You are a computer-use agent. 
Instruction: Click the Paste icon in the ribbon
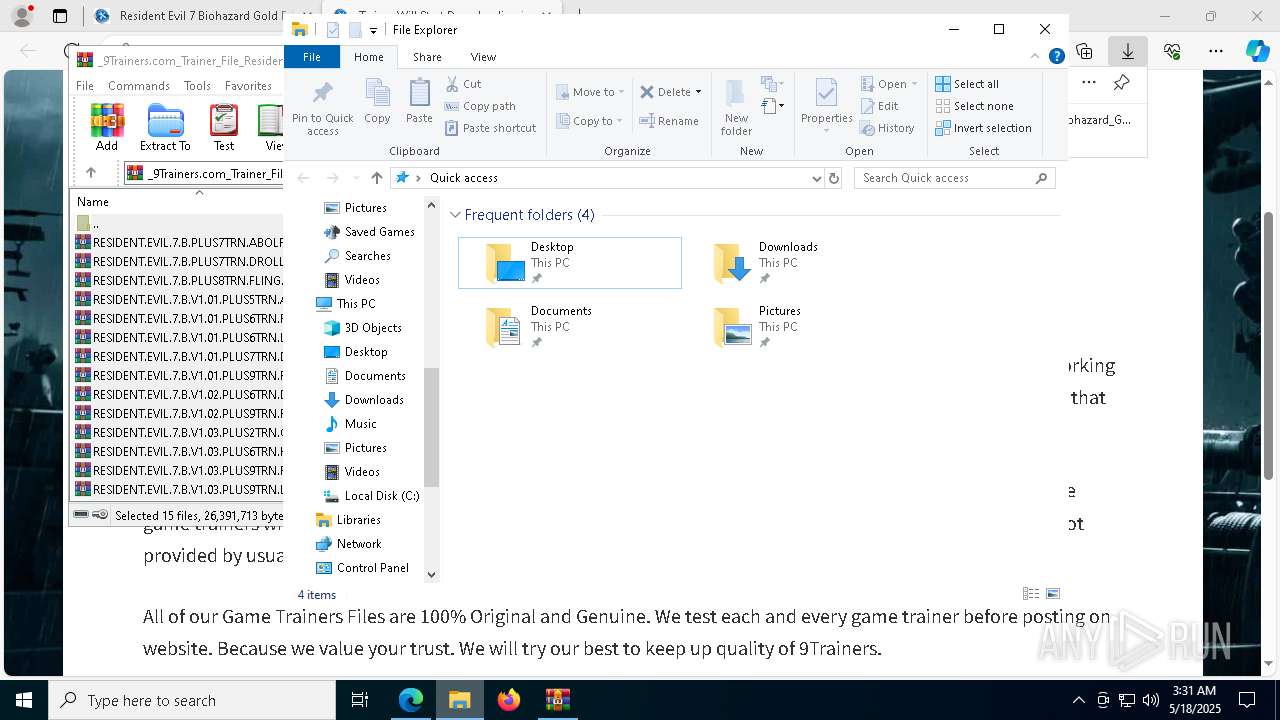coord(419,102)
